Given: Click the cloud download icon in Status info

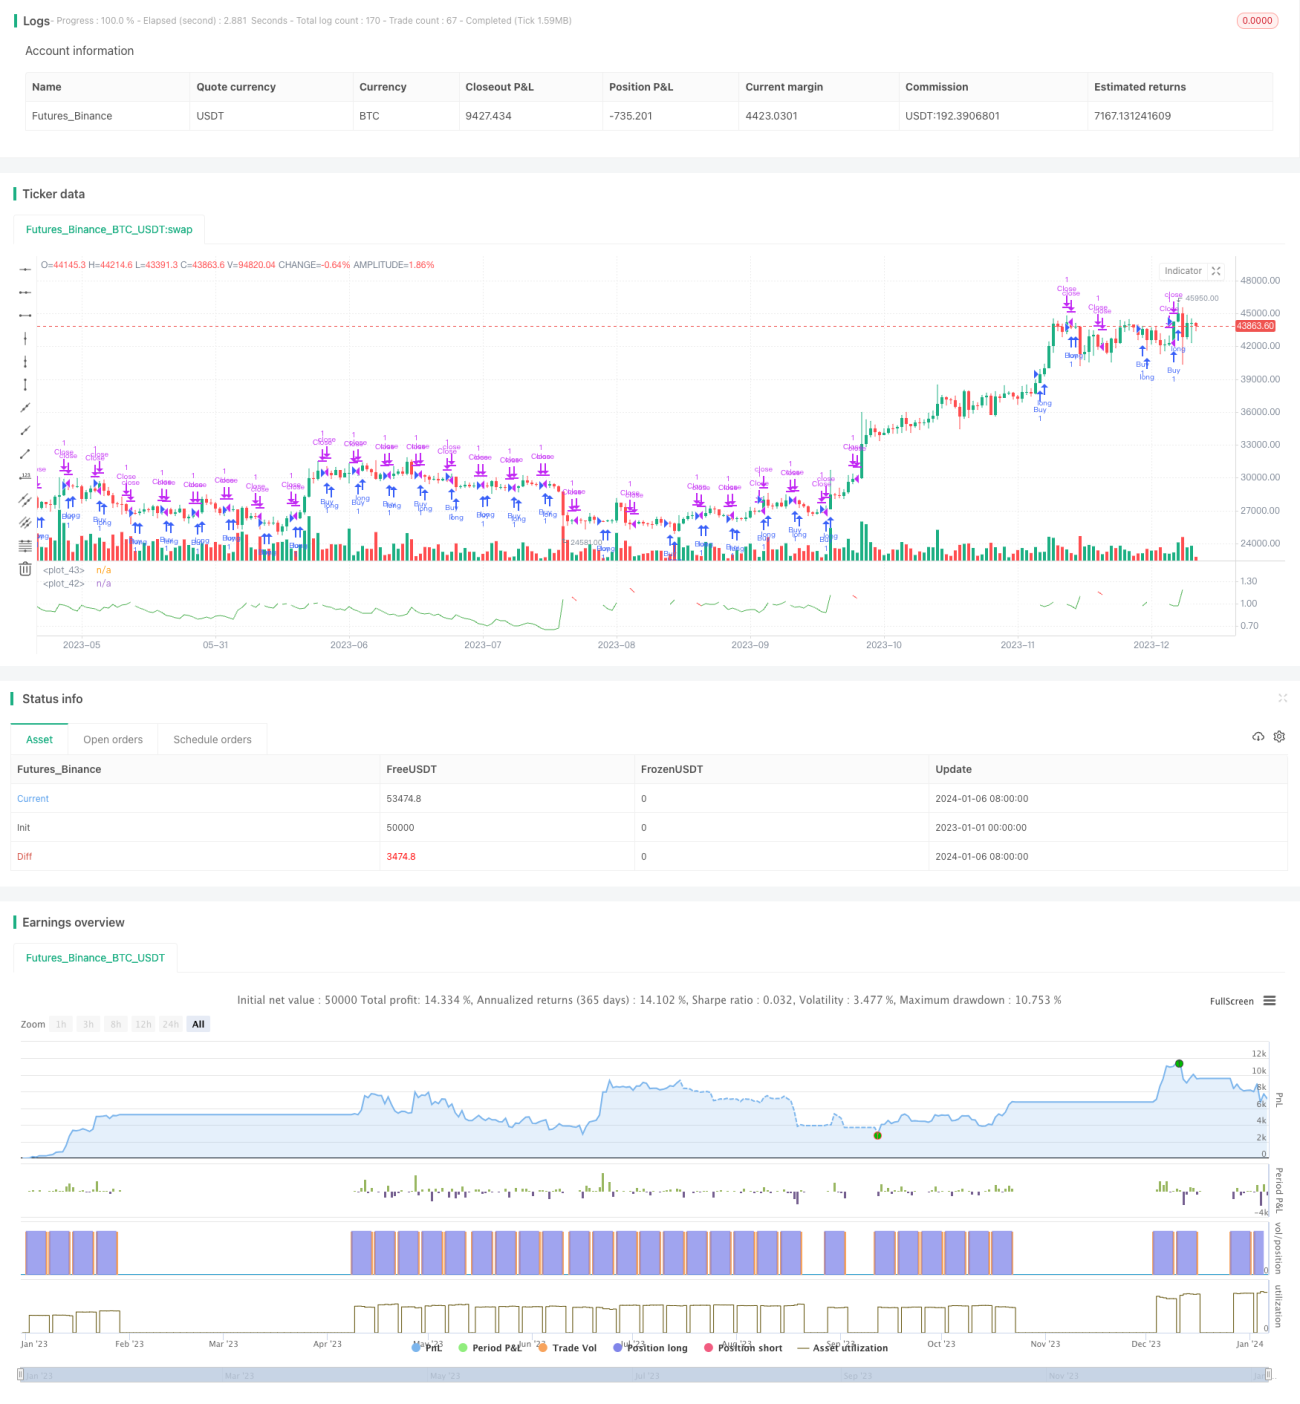Looking at the screenshot, I should pyautogui.click(x=1258, y=737).
